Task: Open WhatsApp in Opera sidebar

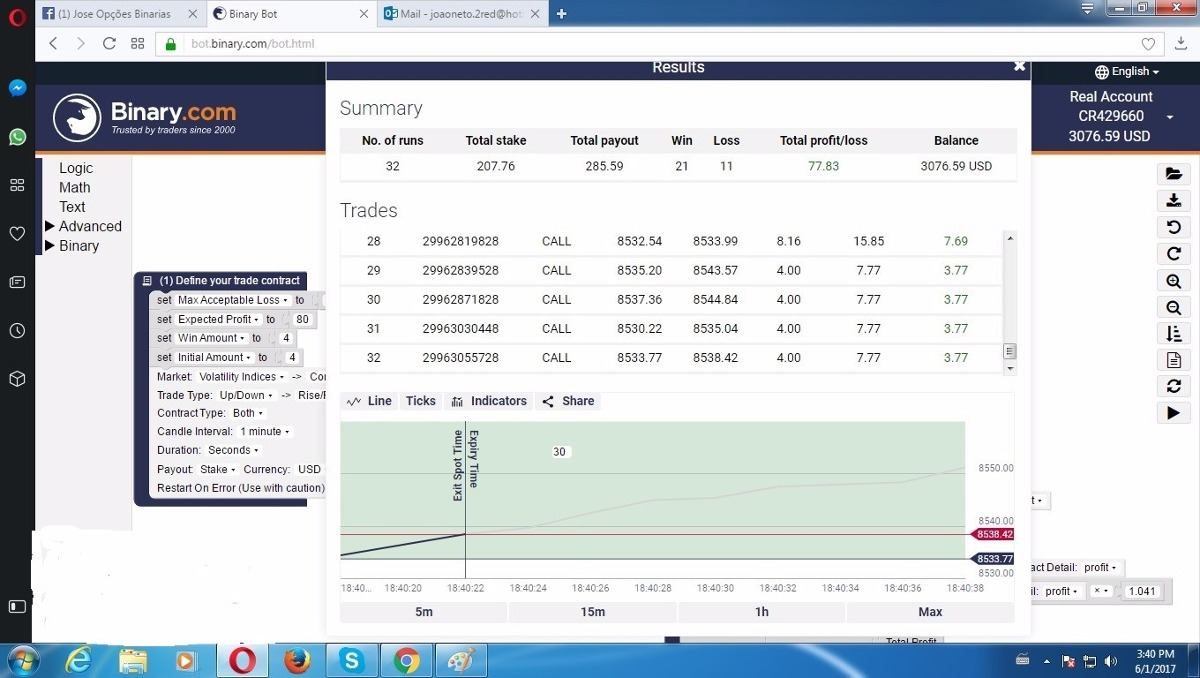Action: 17,137
